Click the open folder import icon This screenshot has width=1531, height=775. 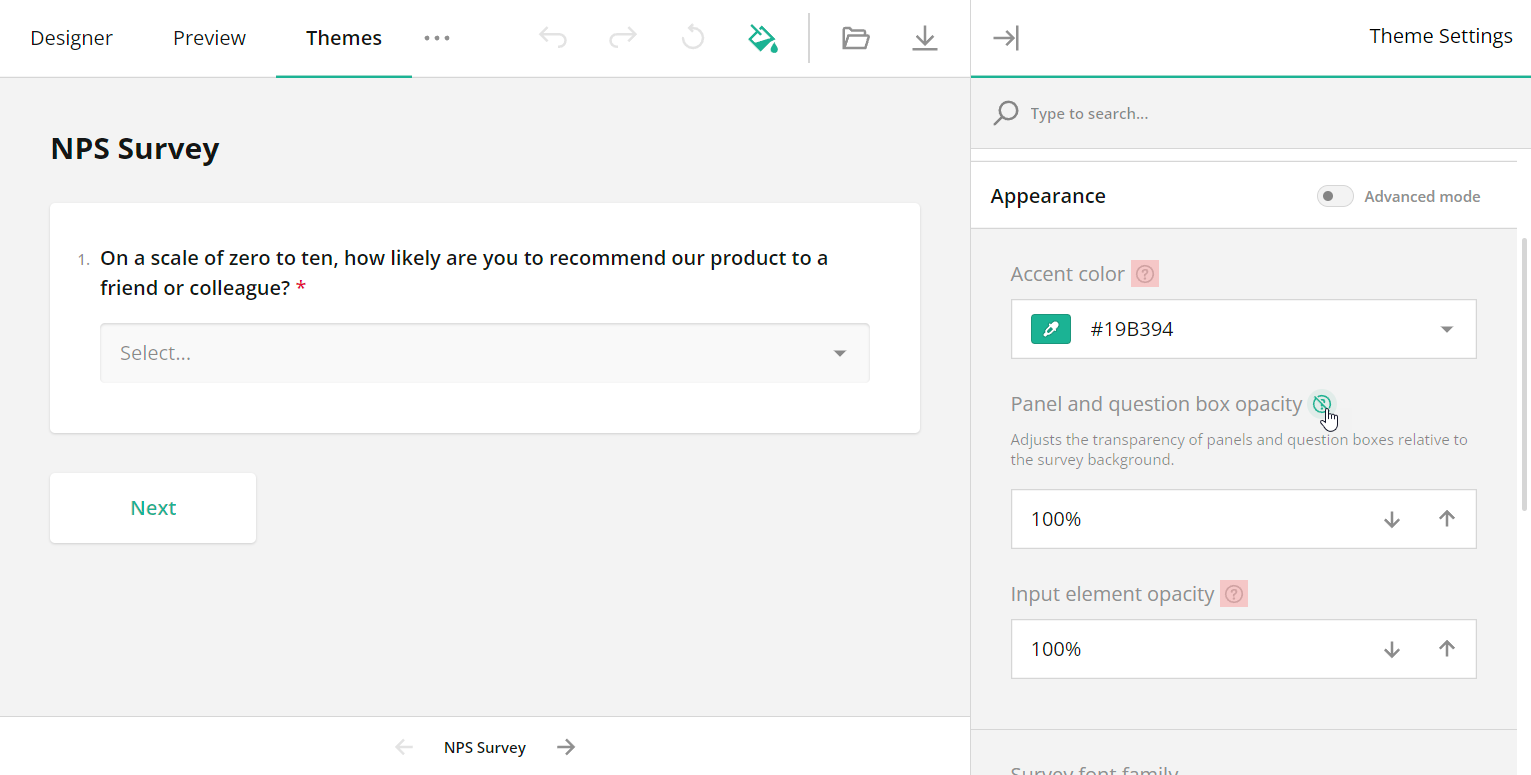click(855, 38)
